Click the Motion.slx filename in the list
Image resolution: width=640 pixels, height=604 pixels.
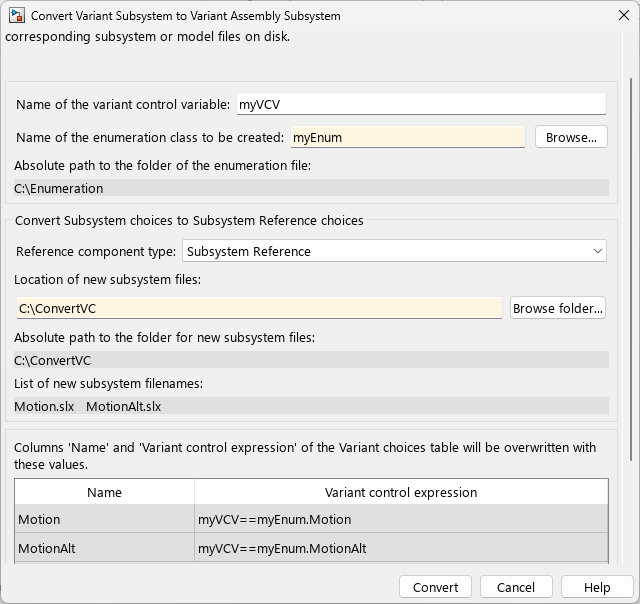tap(44, 406)
